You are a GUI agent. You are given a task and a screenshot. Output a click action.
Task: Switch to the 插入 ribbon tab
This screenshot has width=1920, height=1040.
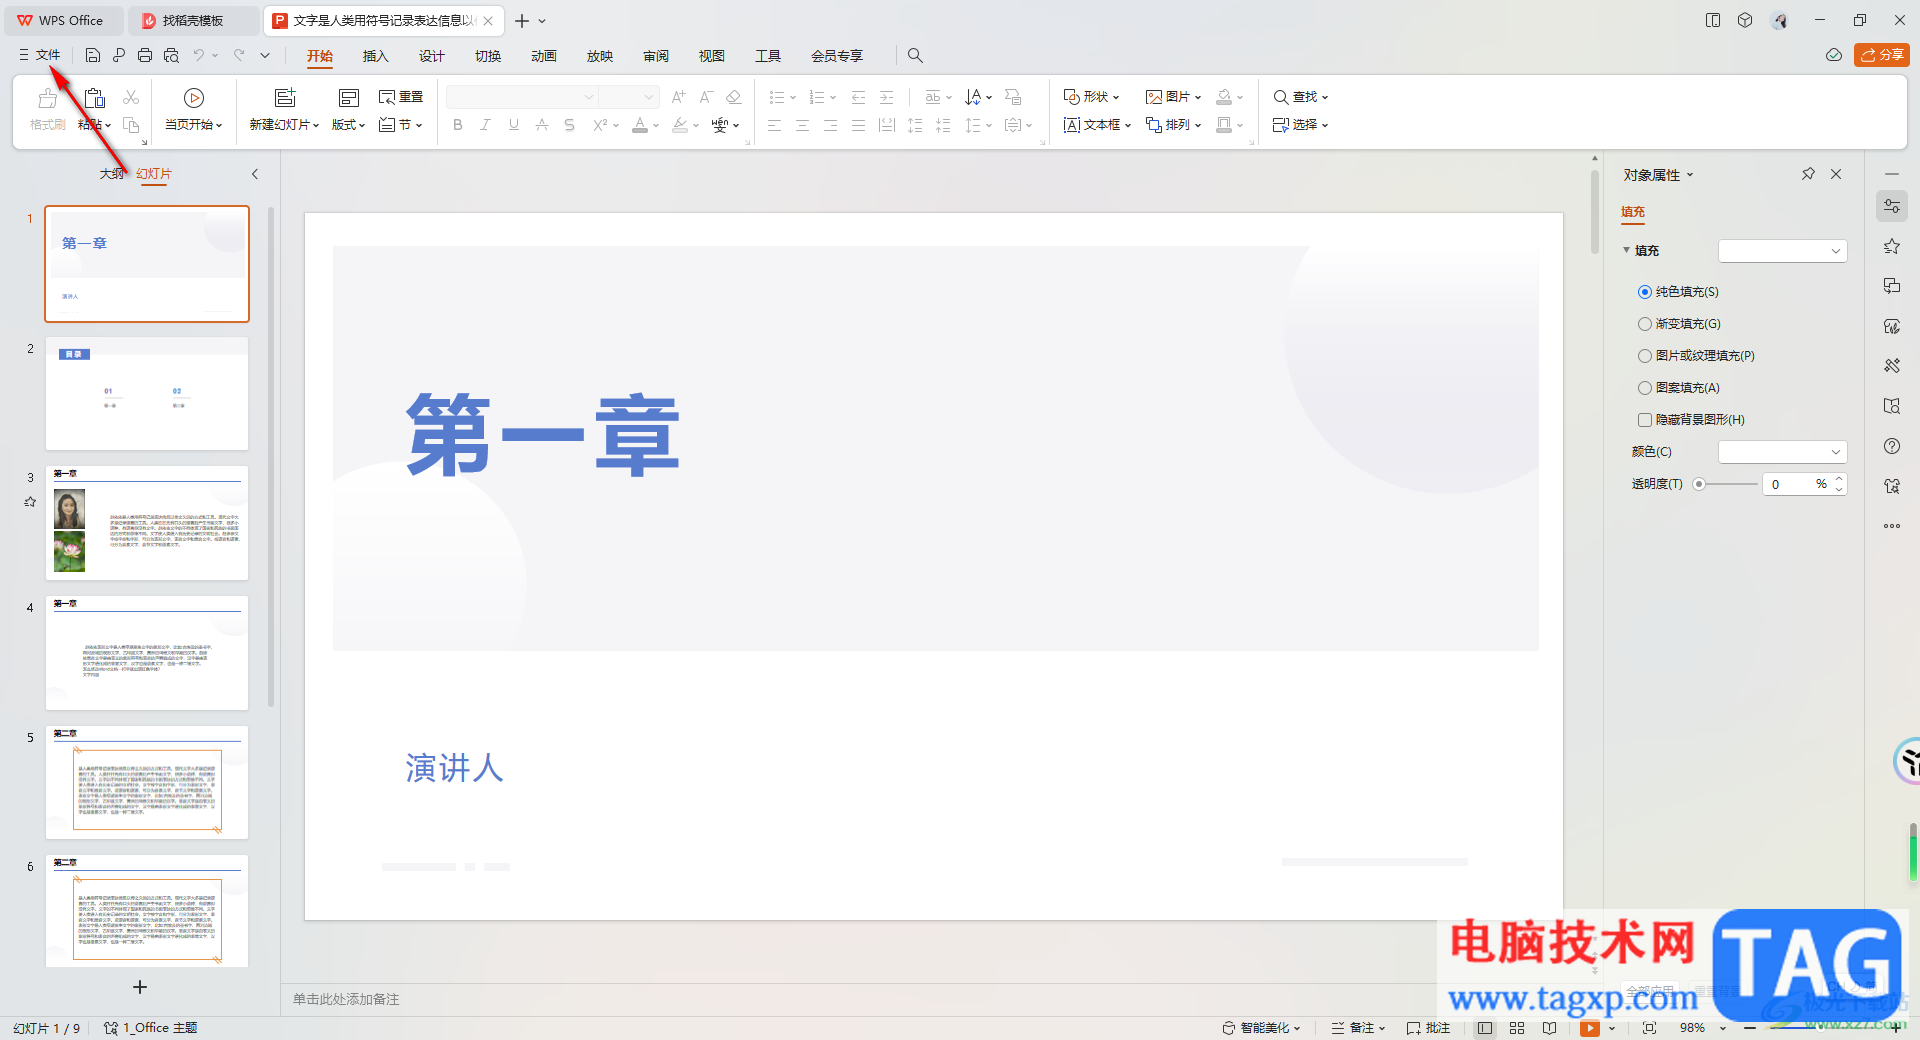pos(375,56)
